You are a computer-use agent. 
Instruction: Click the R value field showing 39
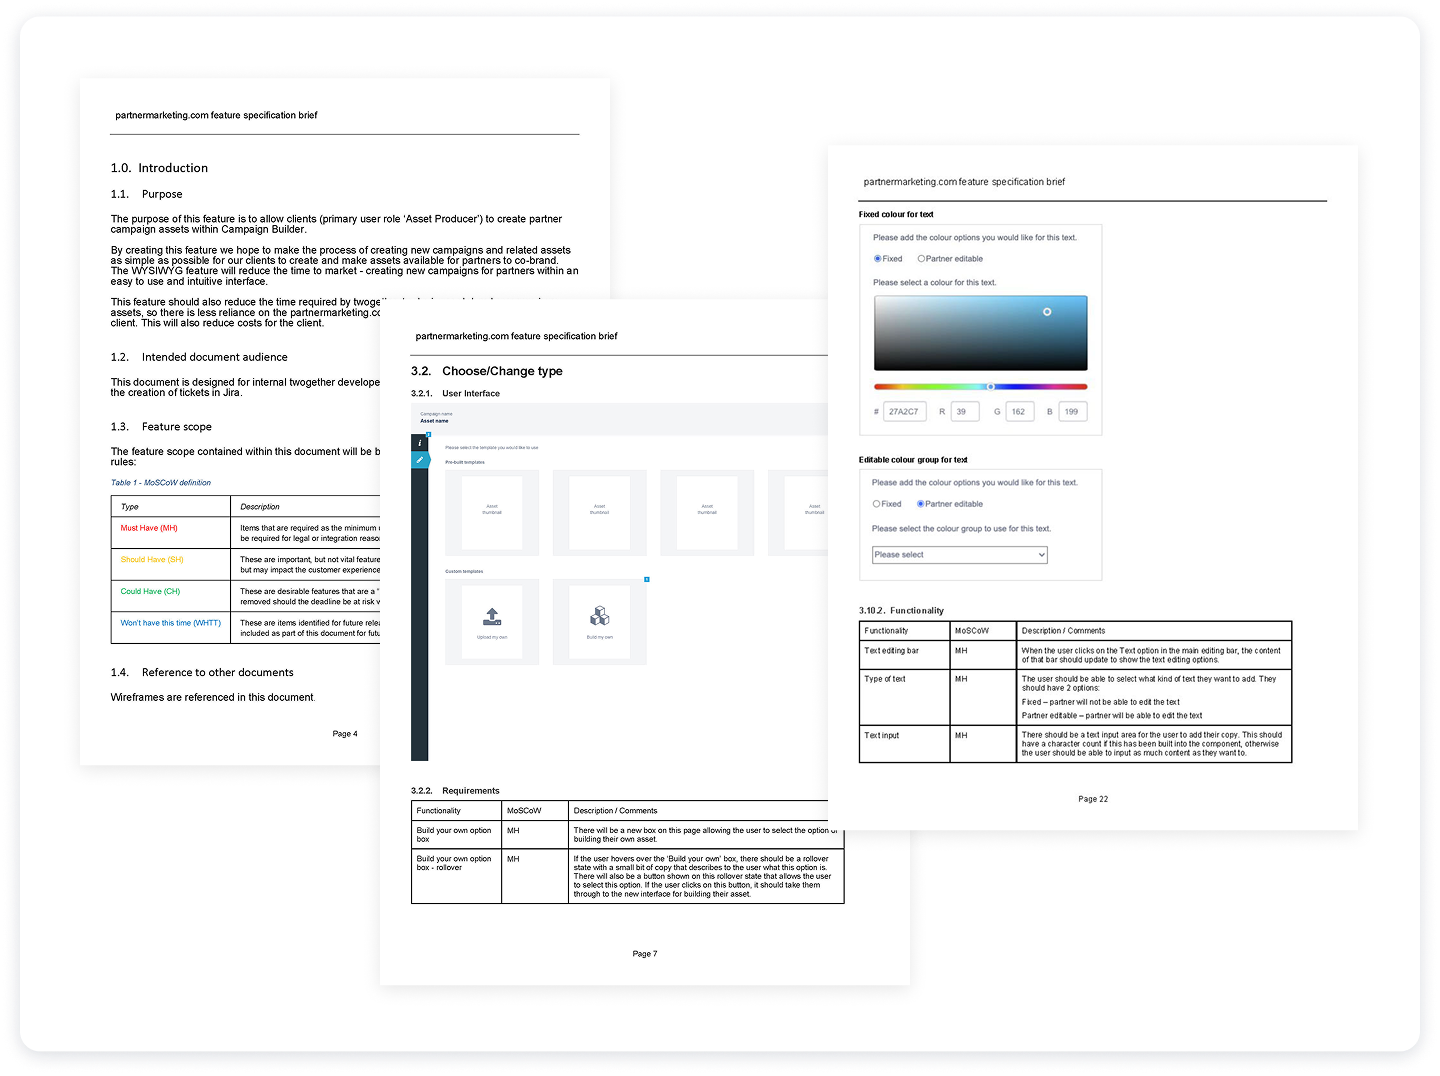[x=964, y=412]
